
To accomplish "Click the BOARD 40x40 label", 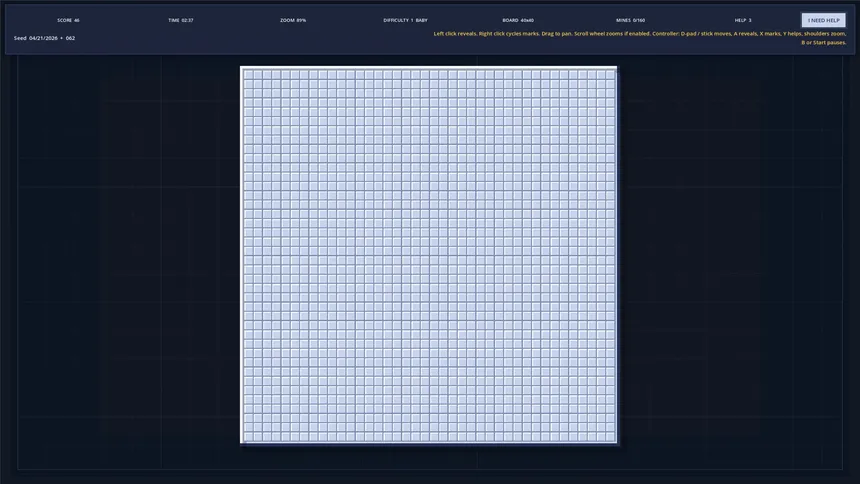I will tap(518, 20).
